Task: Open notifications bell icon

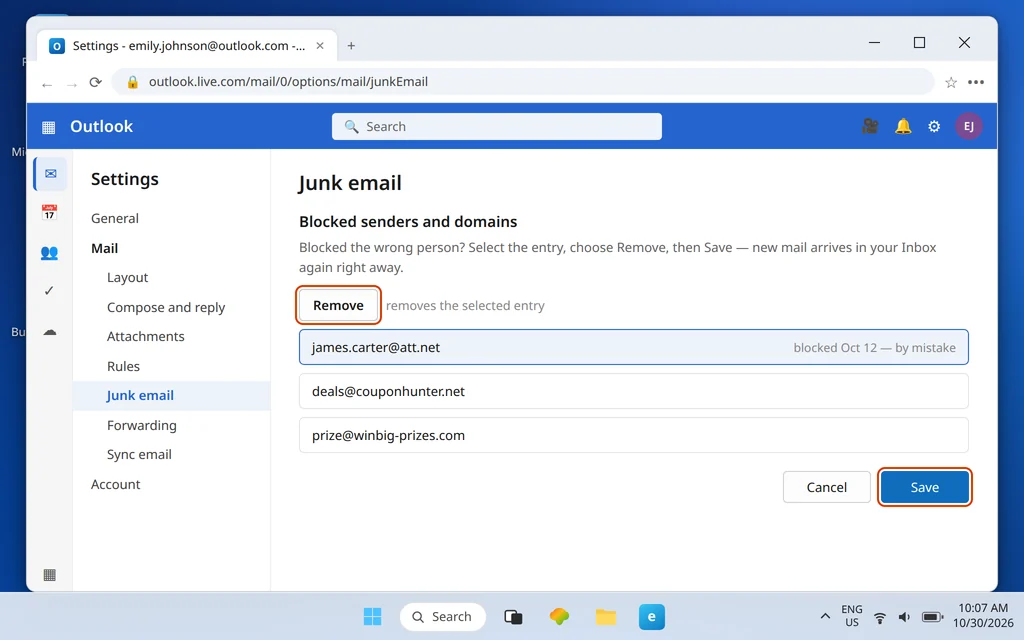Action: point(903,126)
